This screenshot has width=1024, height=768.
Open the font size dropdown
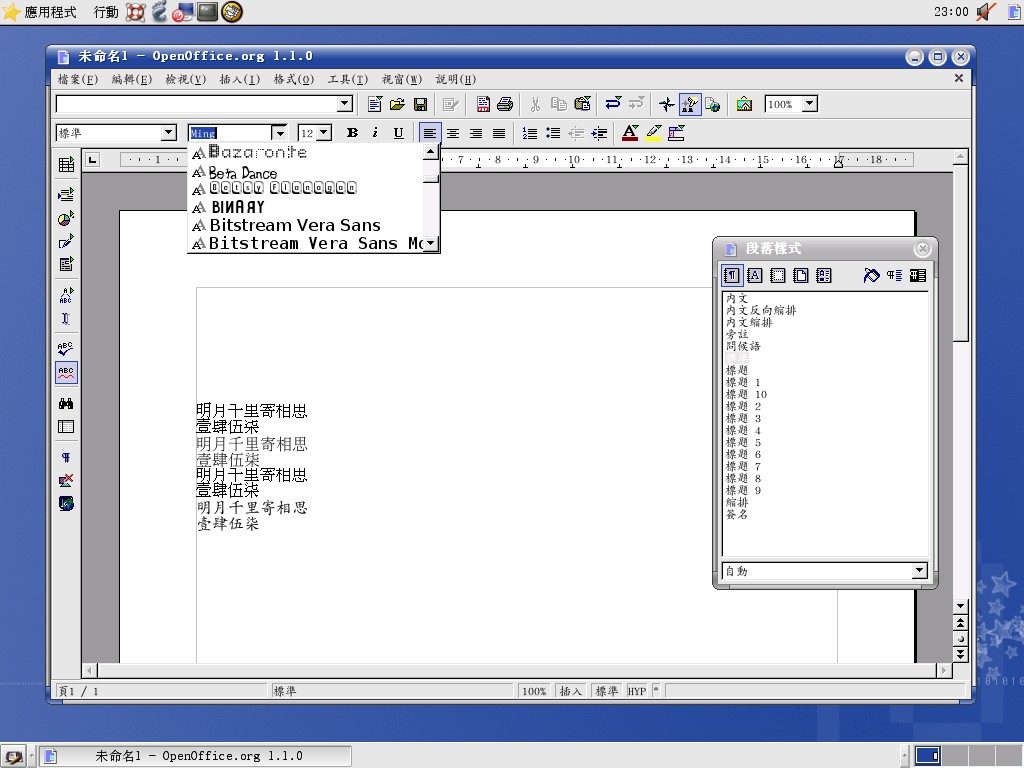pos(324,133)
